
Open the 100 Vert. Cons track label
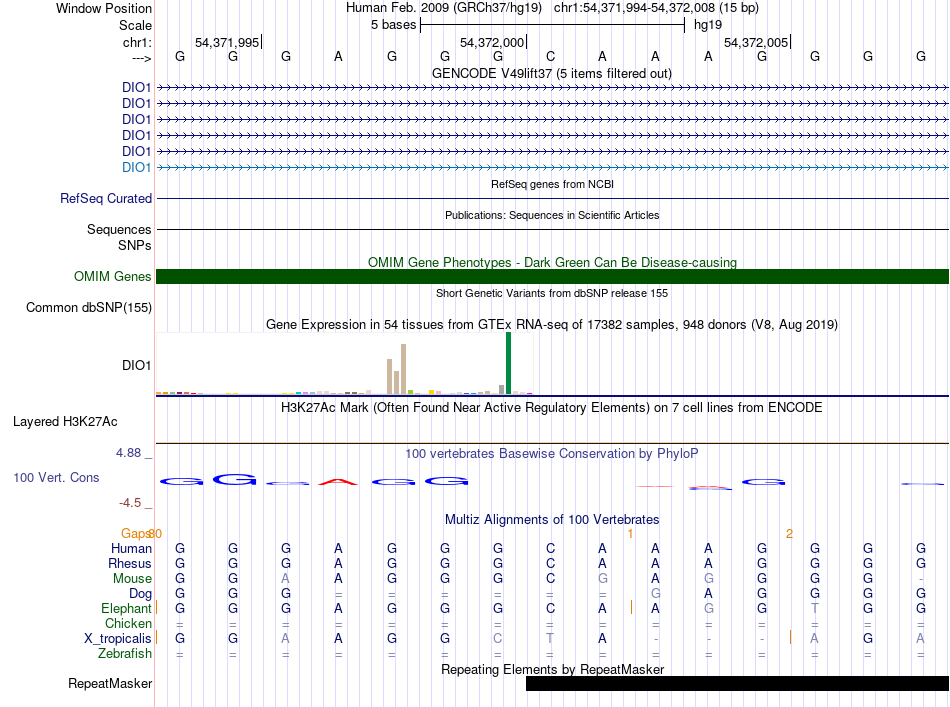click(56, 477)
